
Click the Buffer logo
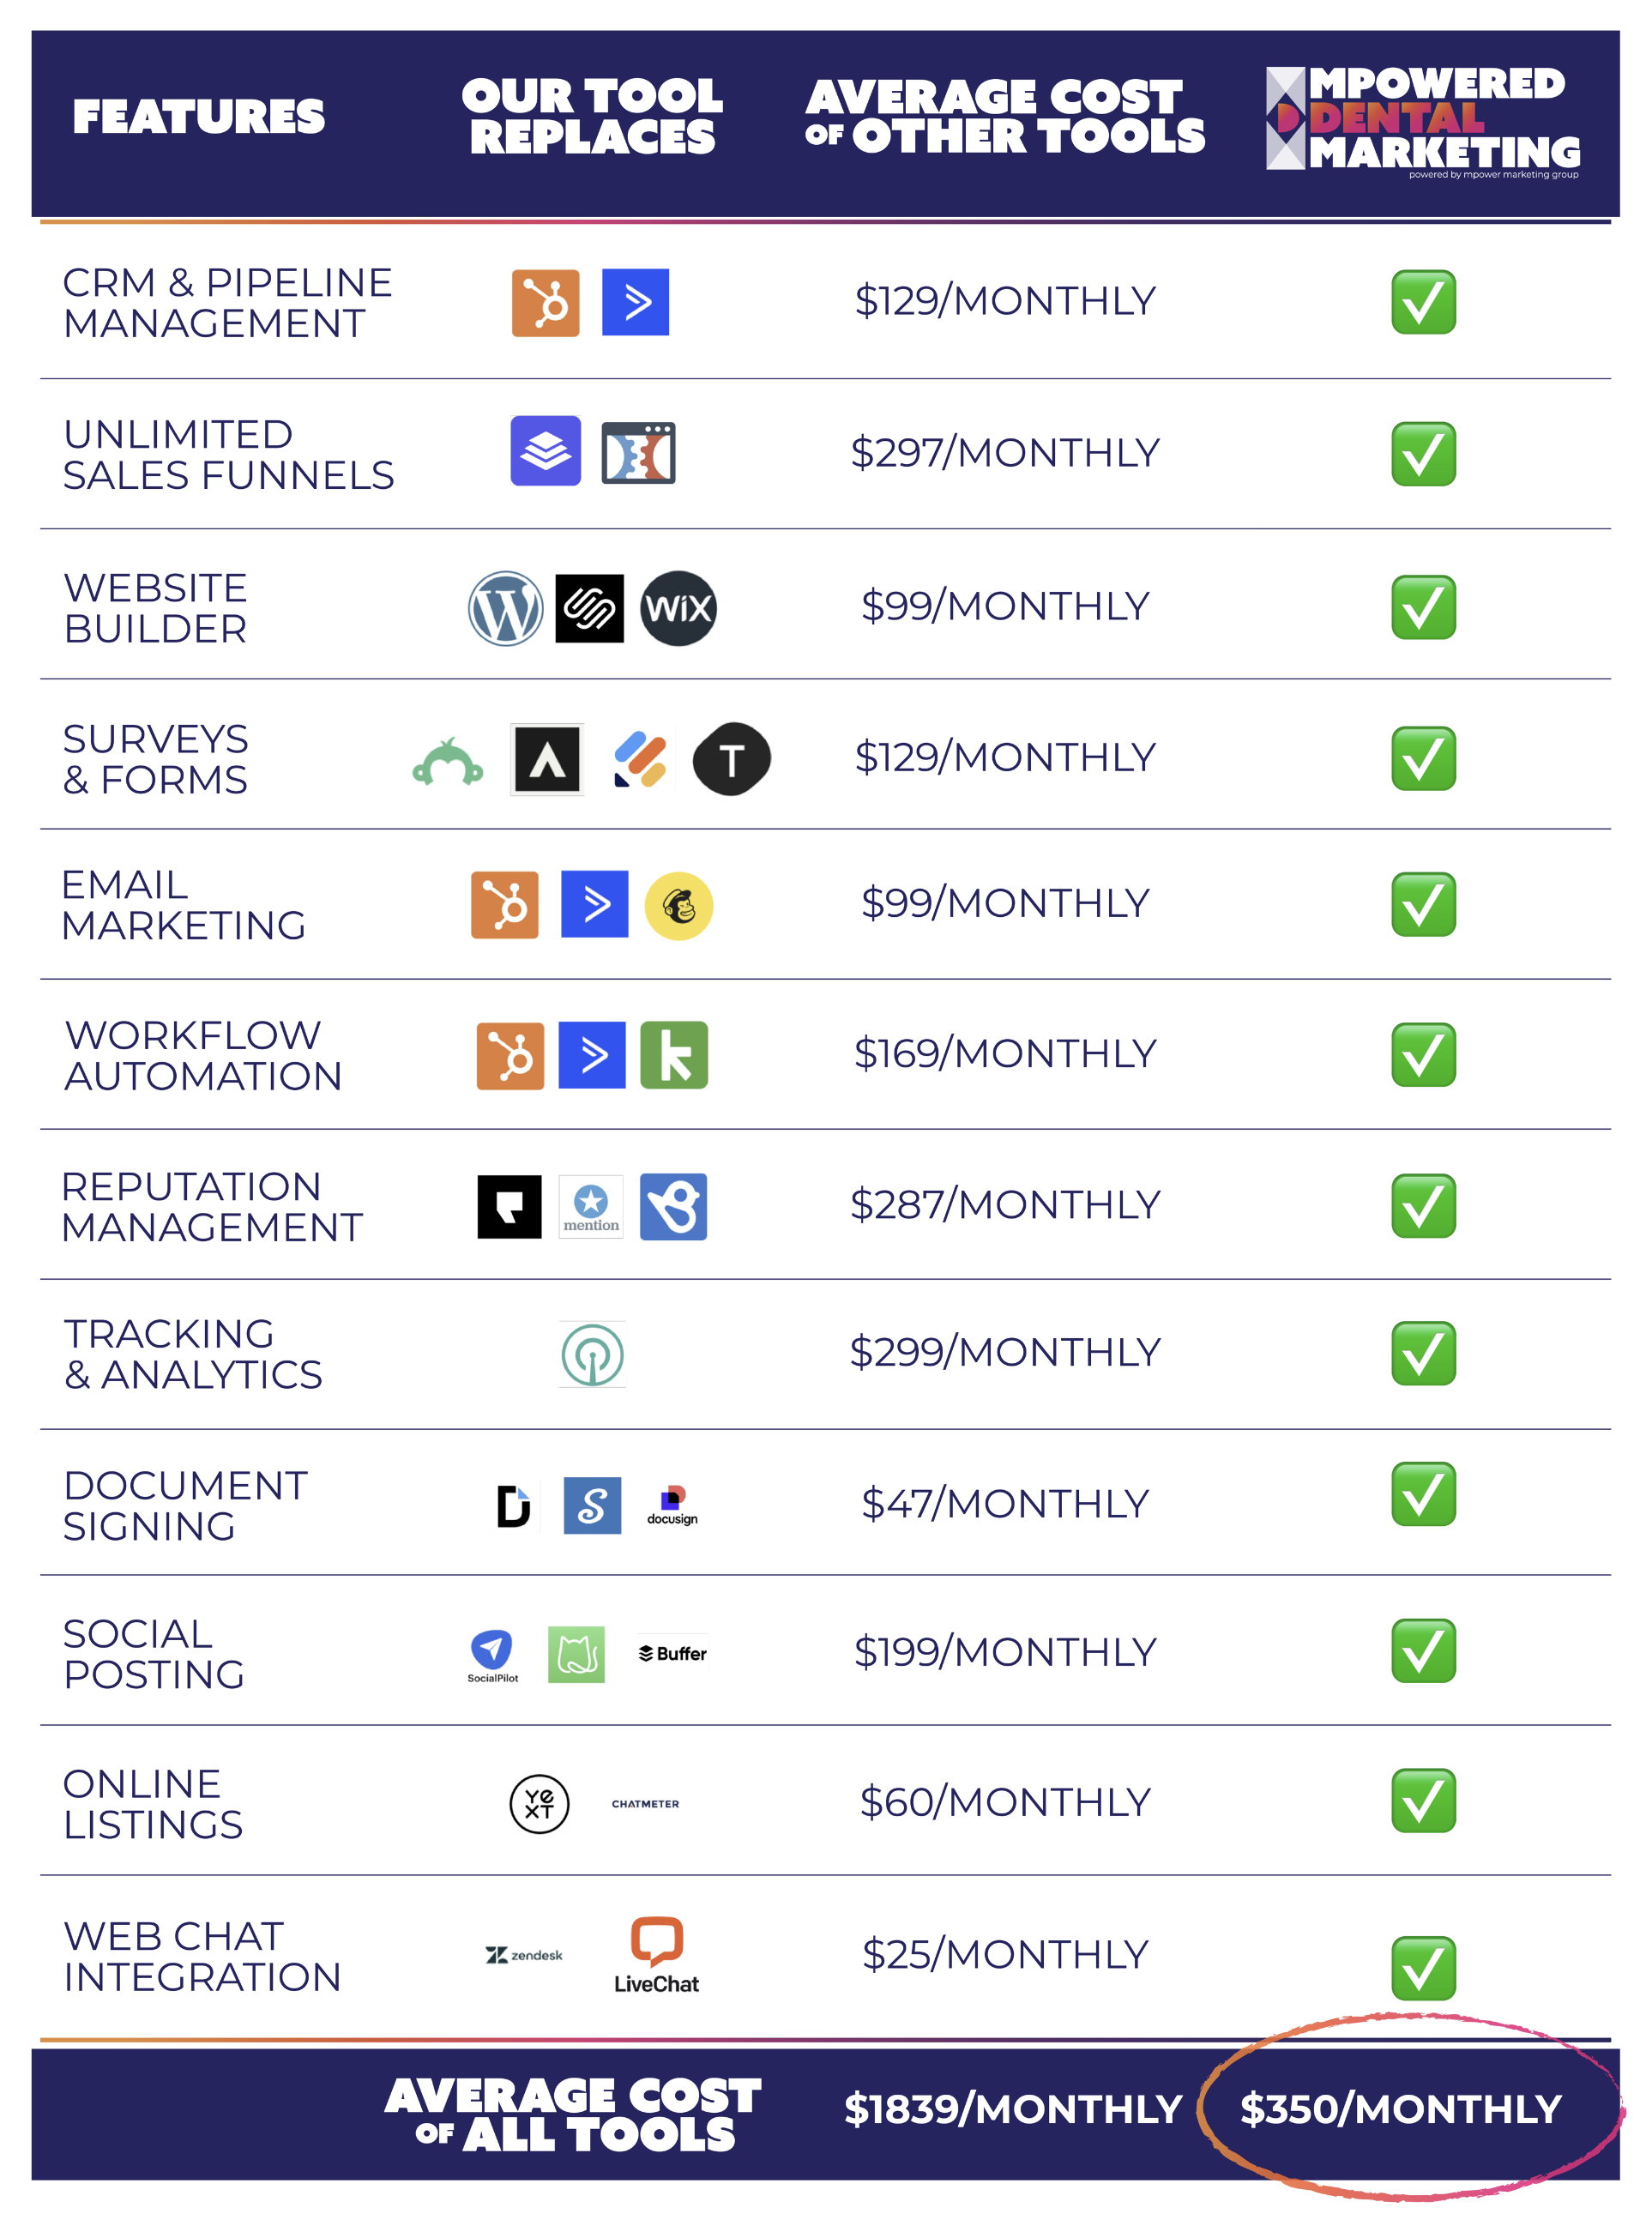[673, 1653]
